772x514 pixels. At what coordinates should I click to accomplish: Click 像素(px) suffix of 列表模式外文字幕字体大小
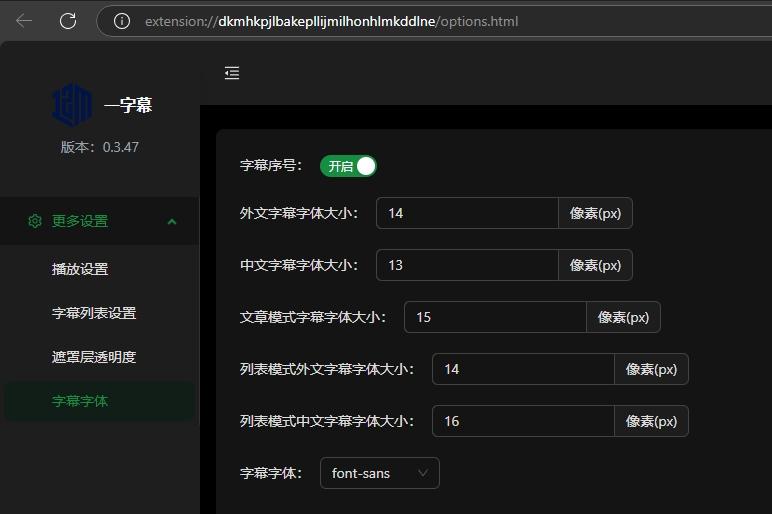[651, 369]
